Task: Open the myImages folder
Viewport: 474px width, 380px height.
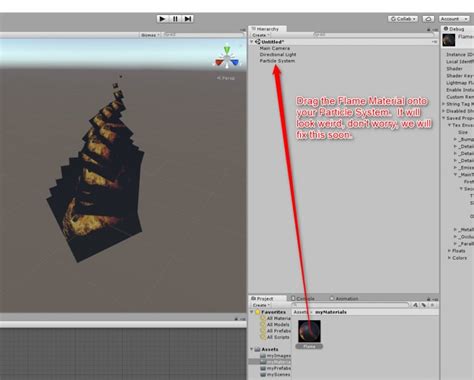Action: click(275, 356)
